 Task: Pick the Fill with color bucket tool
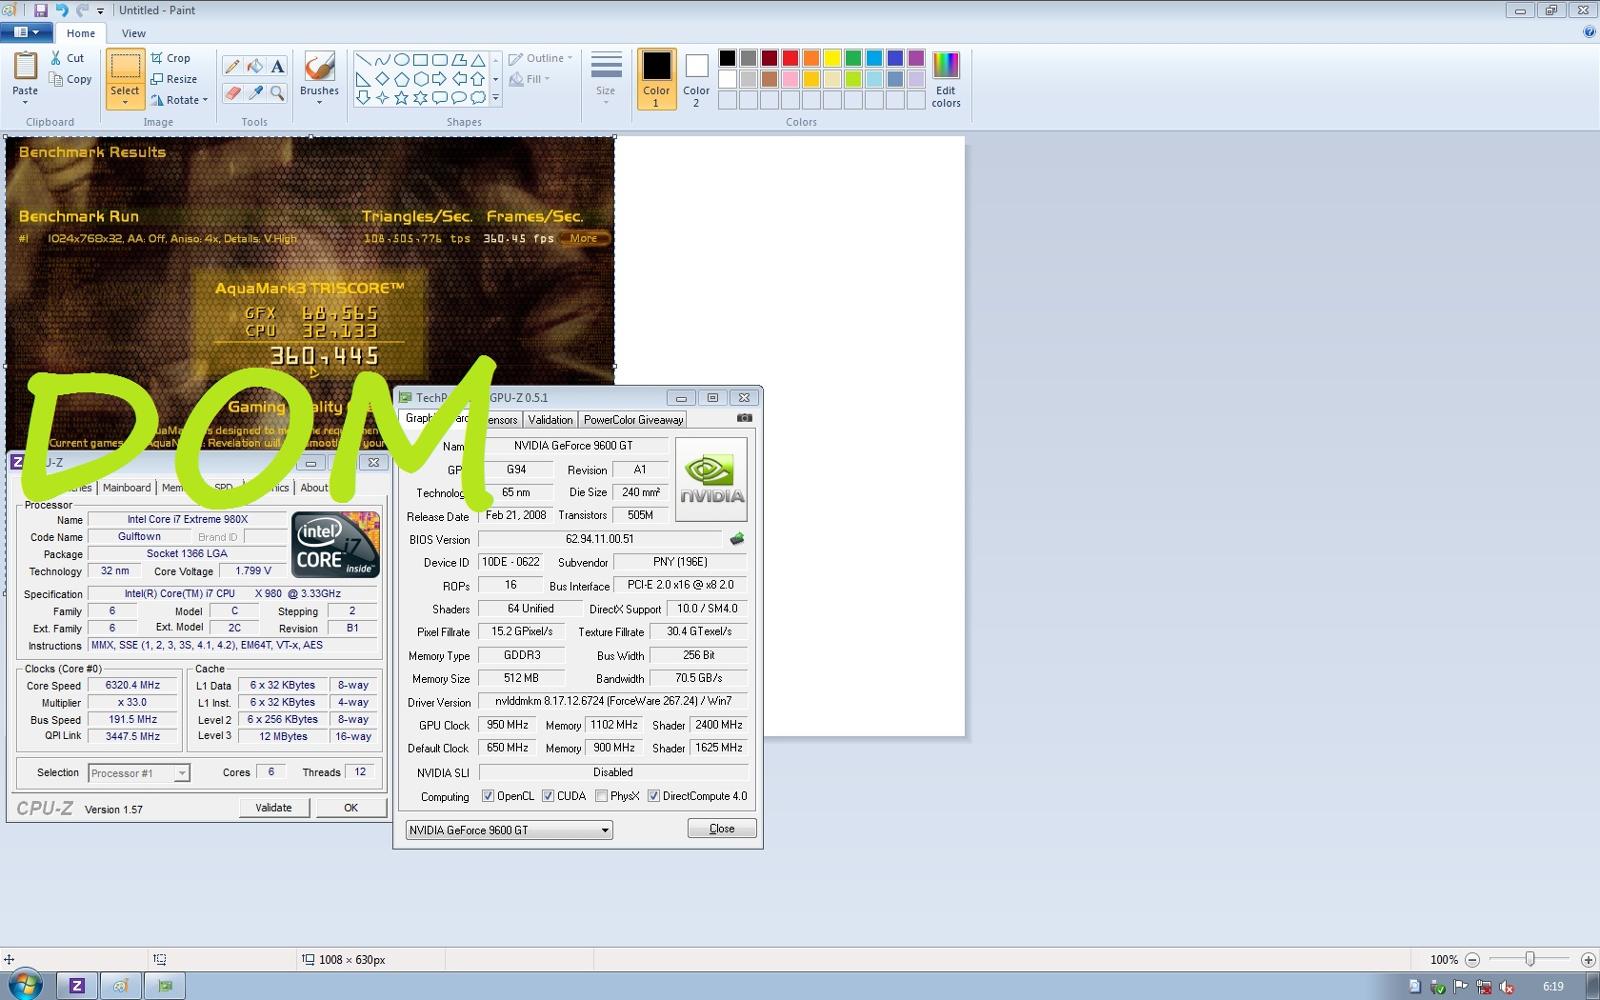pos(255,66)
